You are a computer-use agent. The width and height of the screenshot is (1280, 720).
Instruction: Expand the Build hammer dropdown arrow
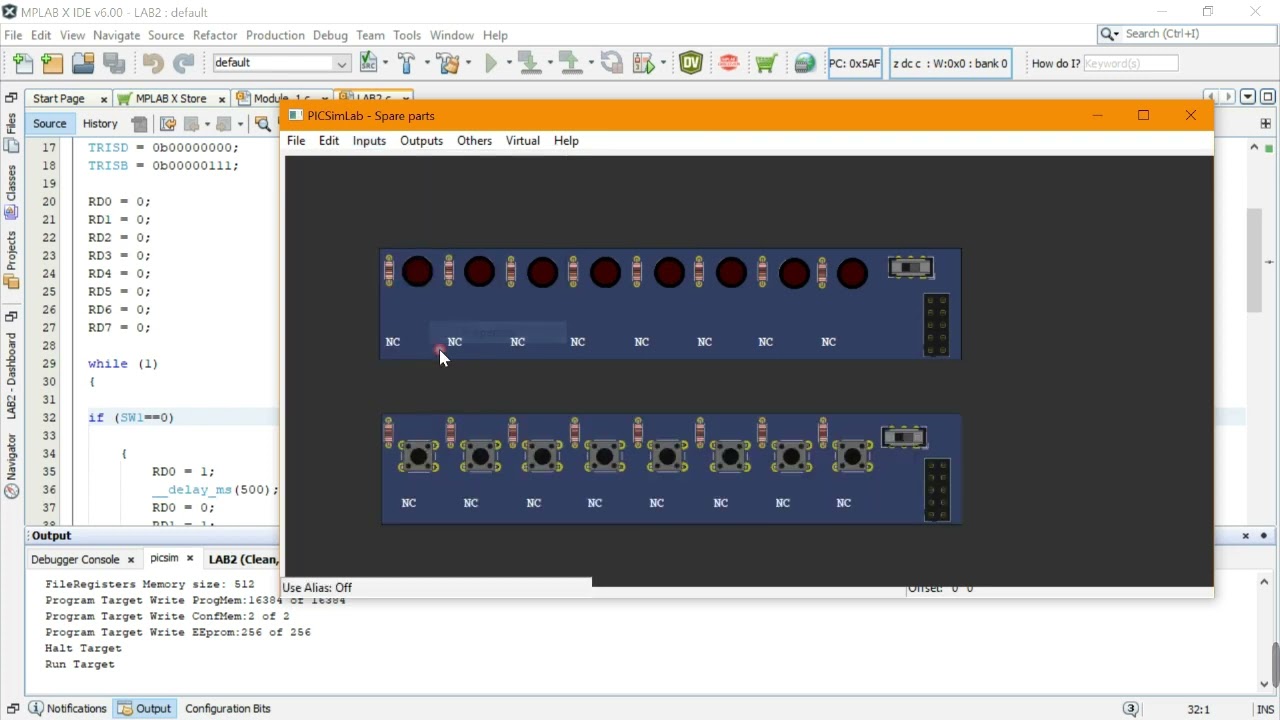pyautogui.click(x=427, y=63)
